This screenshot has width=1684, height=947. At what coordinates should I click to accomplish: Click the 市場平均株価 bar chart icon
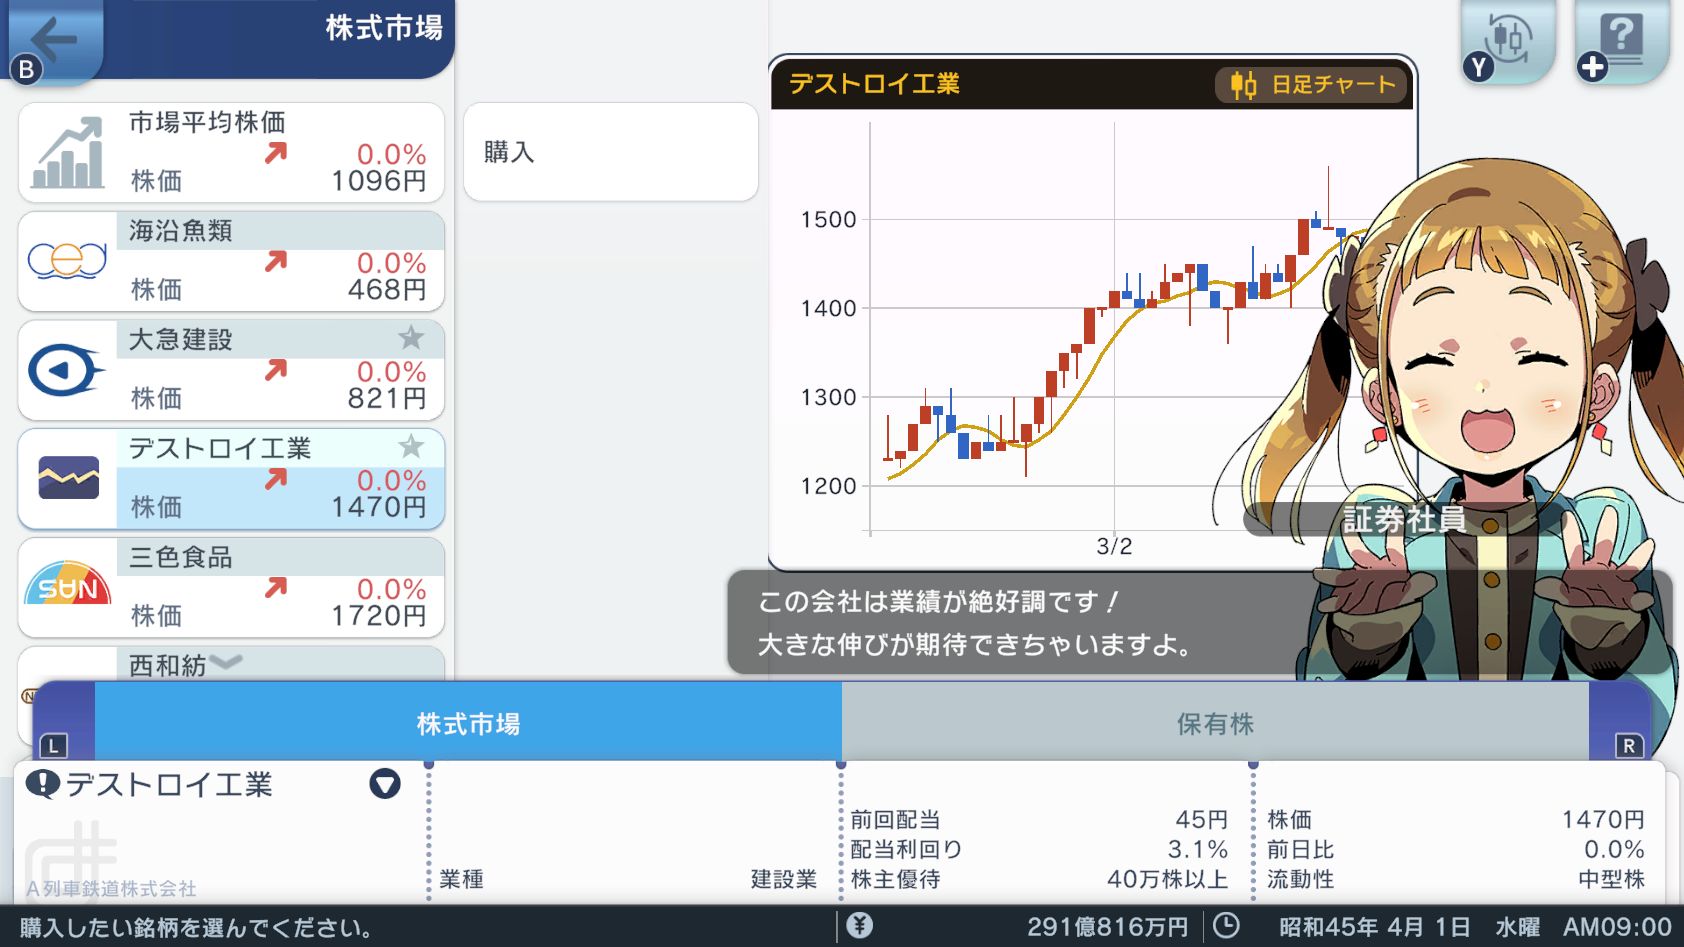tap(68, 153)
